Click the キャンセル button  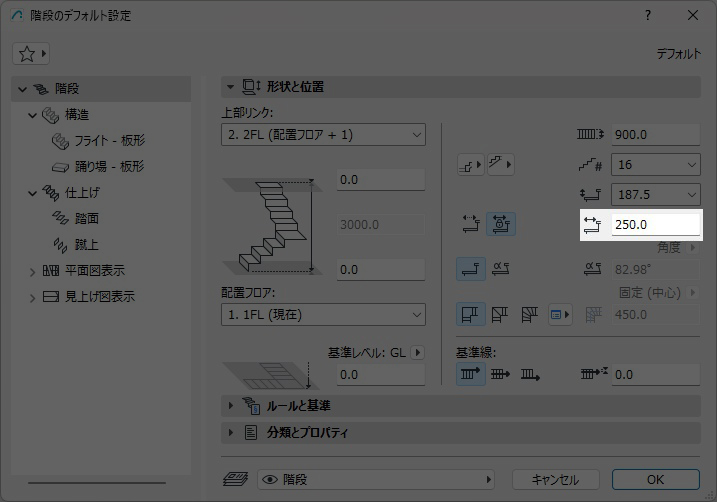[554, 479]
